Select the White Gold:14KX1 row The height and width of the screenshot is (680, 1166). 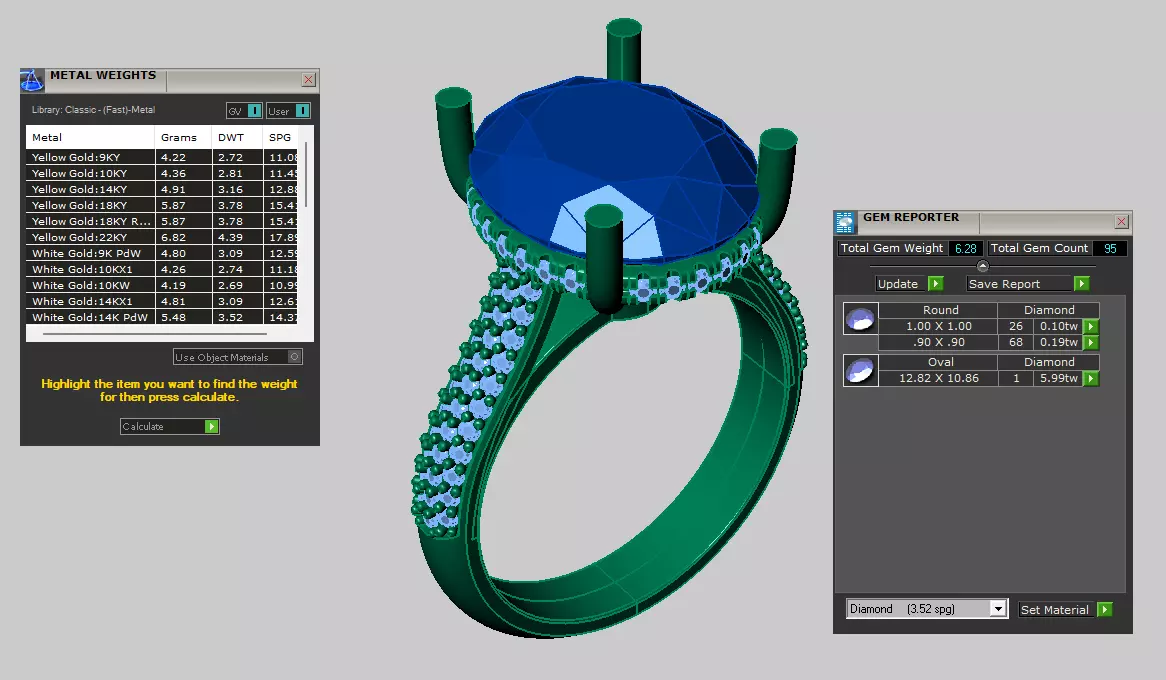click(x=161, y=301)
